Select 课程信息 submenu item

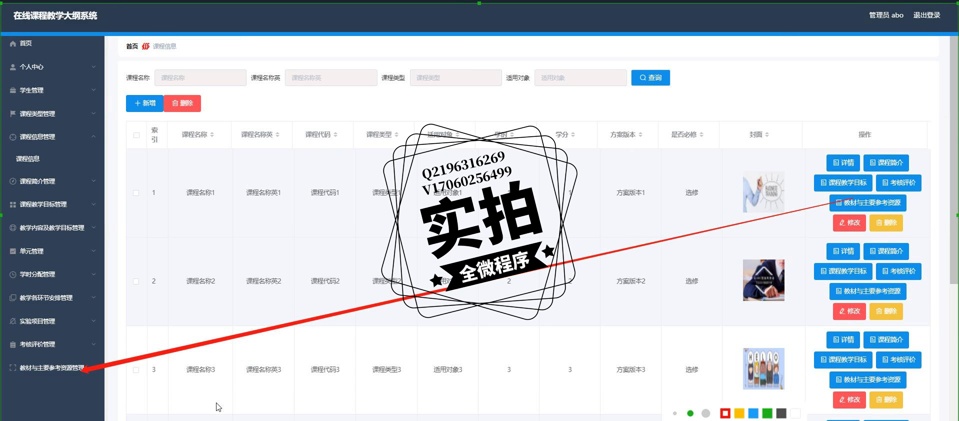(x=28, y=159)
